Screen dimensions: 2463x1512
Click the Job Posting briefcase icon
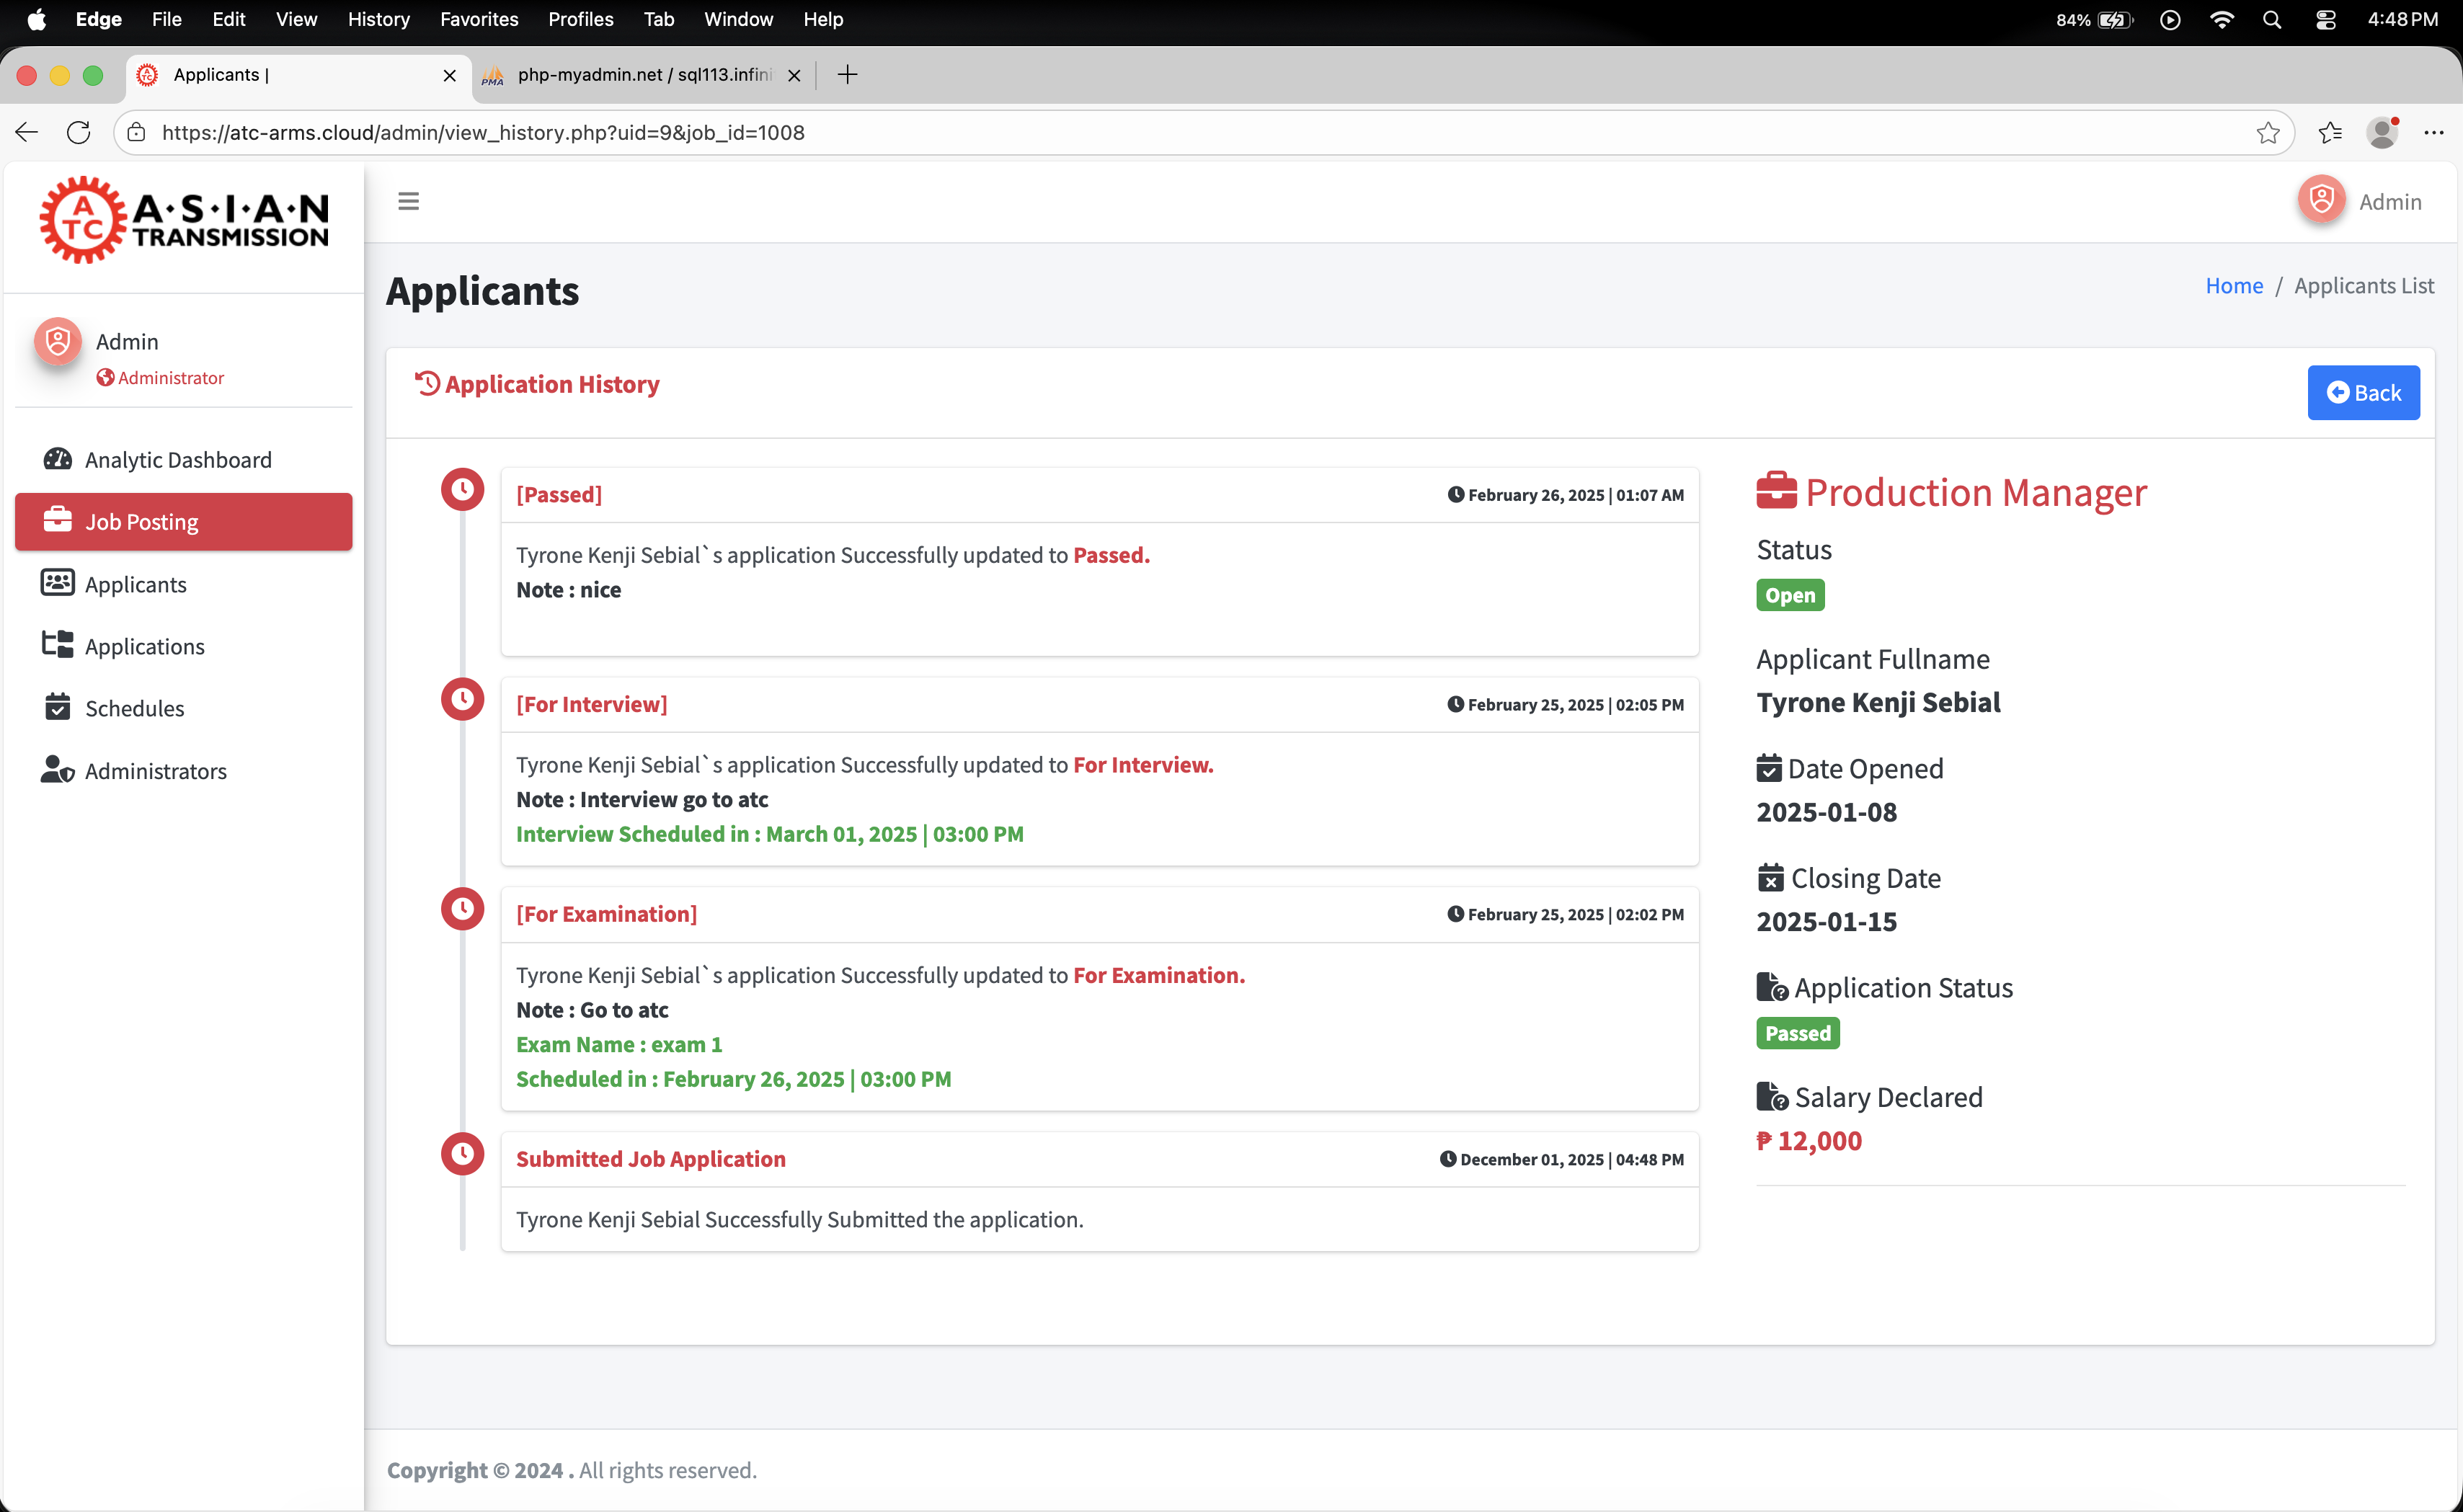58,520
